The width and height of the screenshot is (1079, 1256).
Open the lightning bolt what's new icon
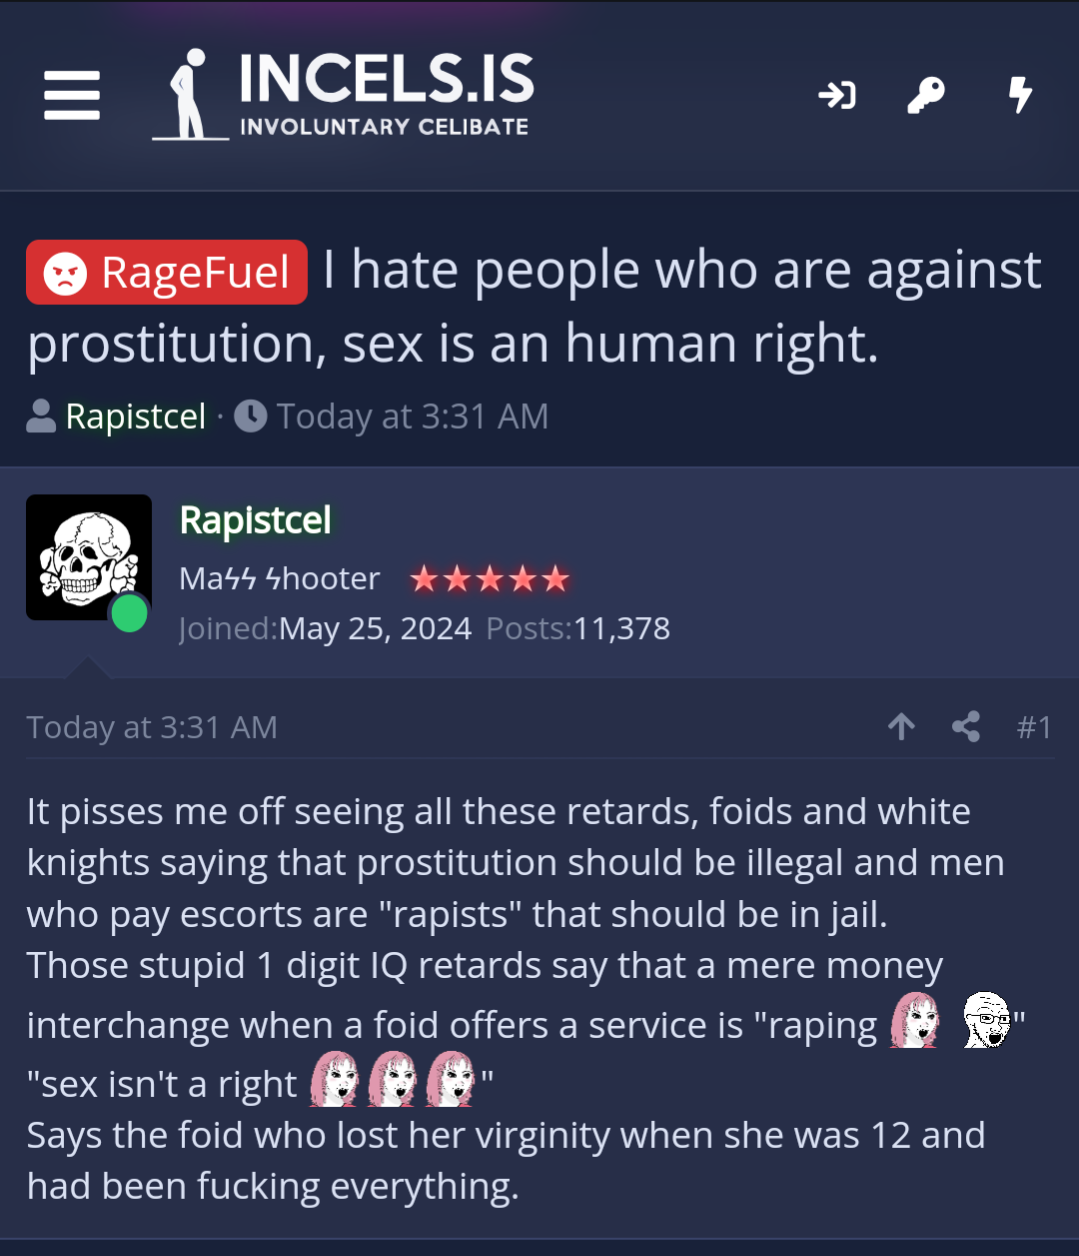tap(1020, 95)
